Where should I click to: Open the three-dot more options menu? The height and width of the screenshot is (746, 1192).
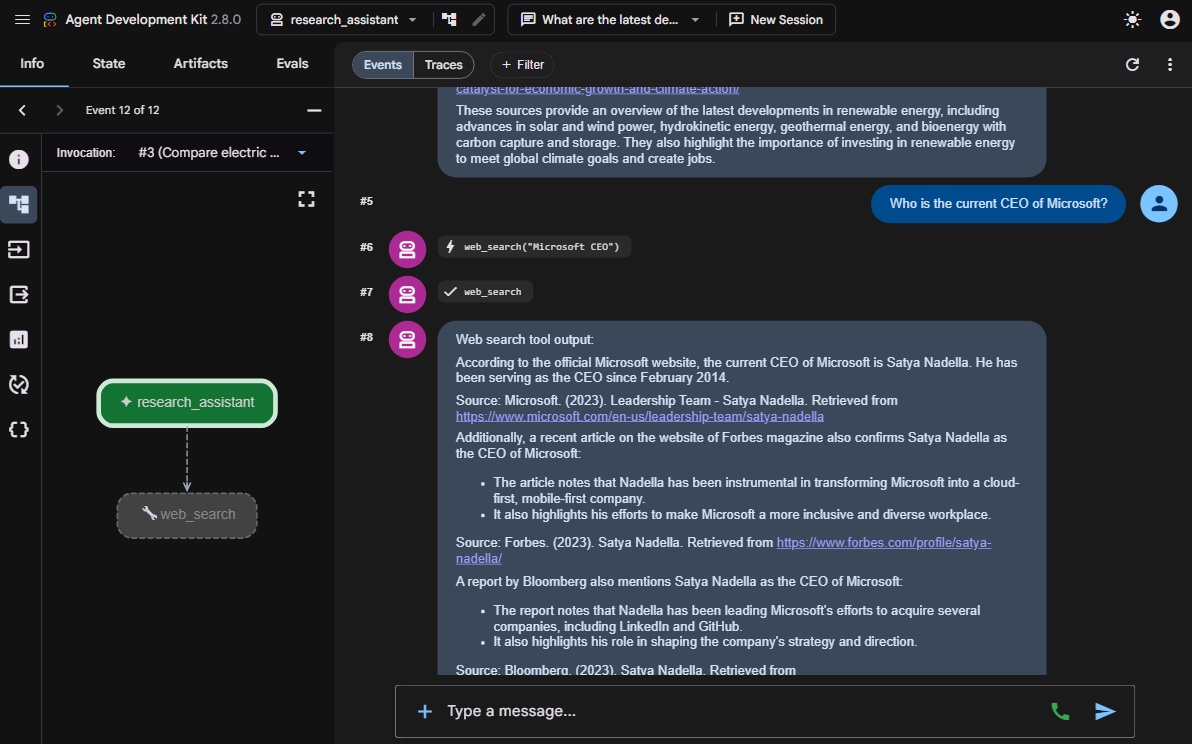coord(1170,65)
